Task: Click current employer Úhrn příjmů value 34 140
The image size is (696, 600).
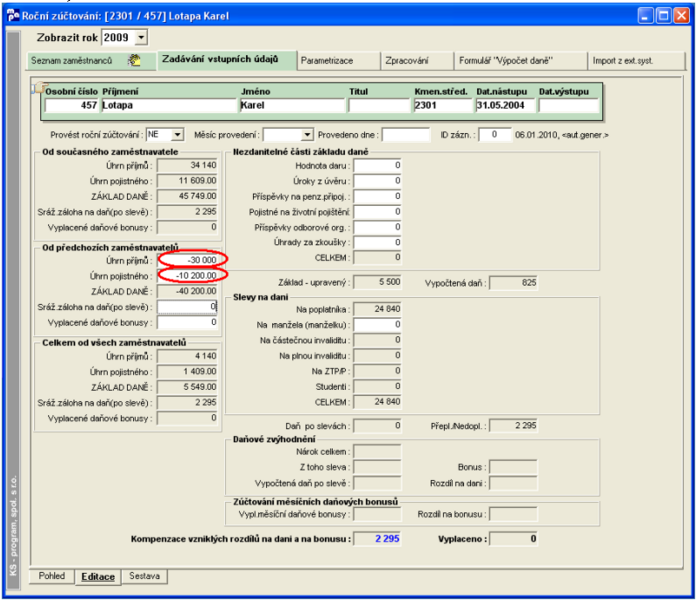Action: (188, 166)
